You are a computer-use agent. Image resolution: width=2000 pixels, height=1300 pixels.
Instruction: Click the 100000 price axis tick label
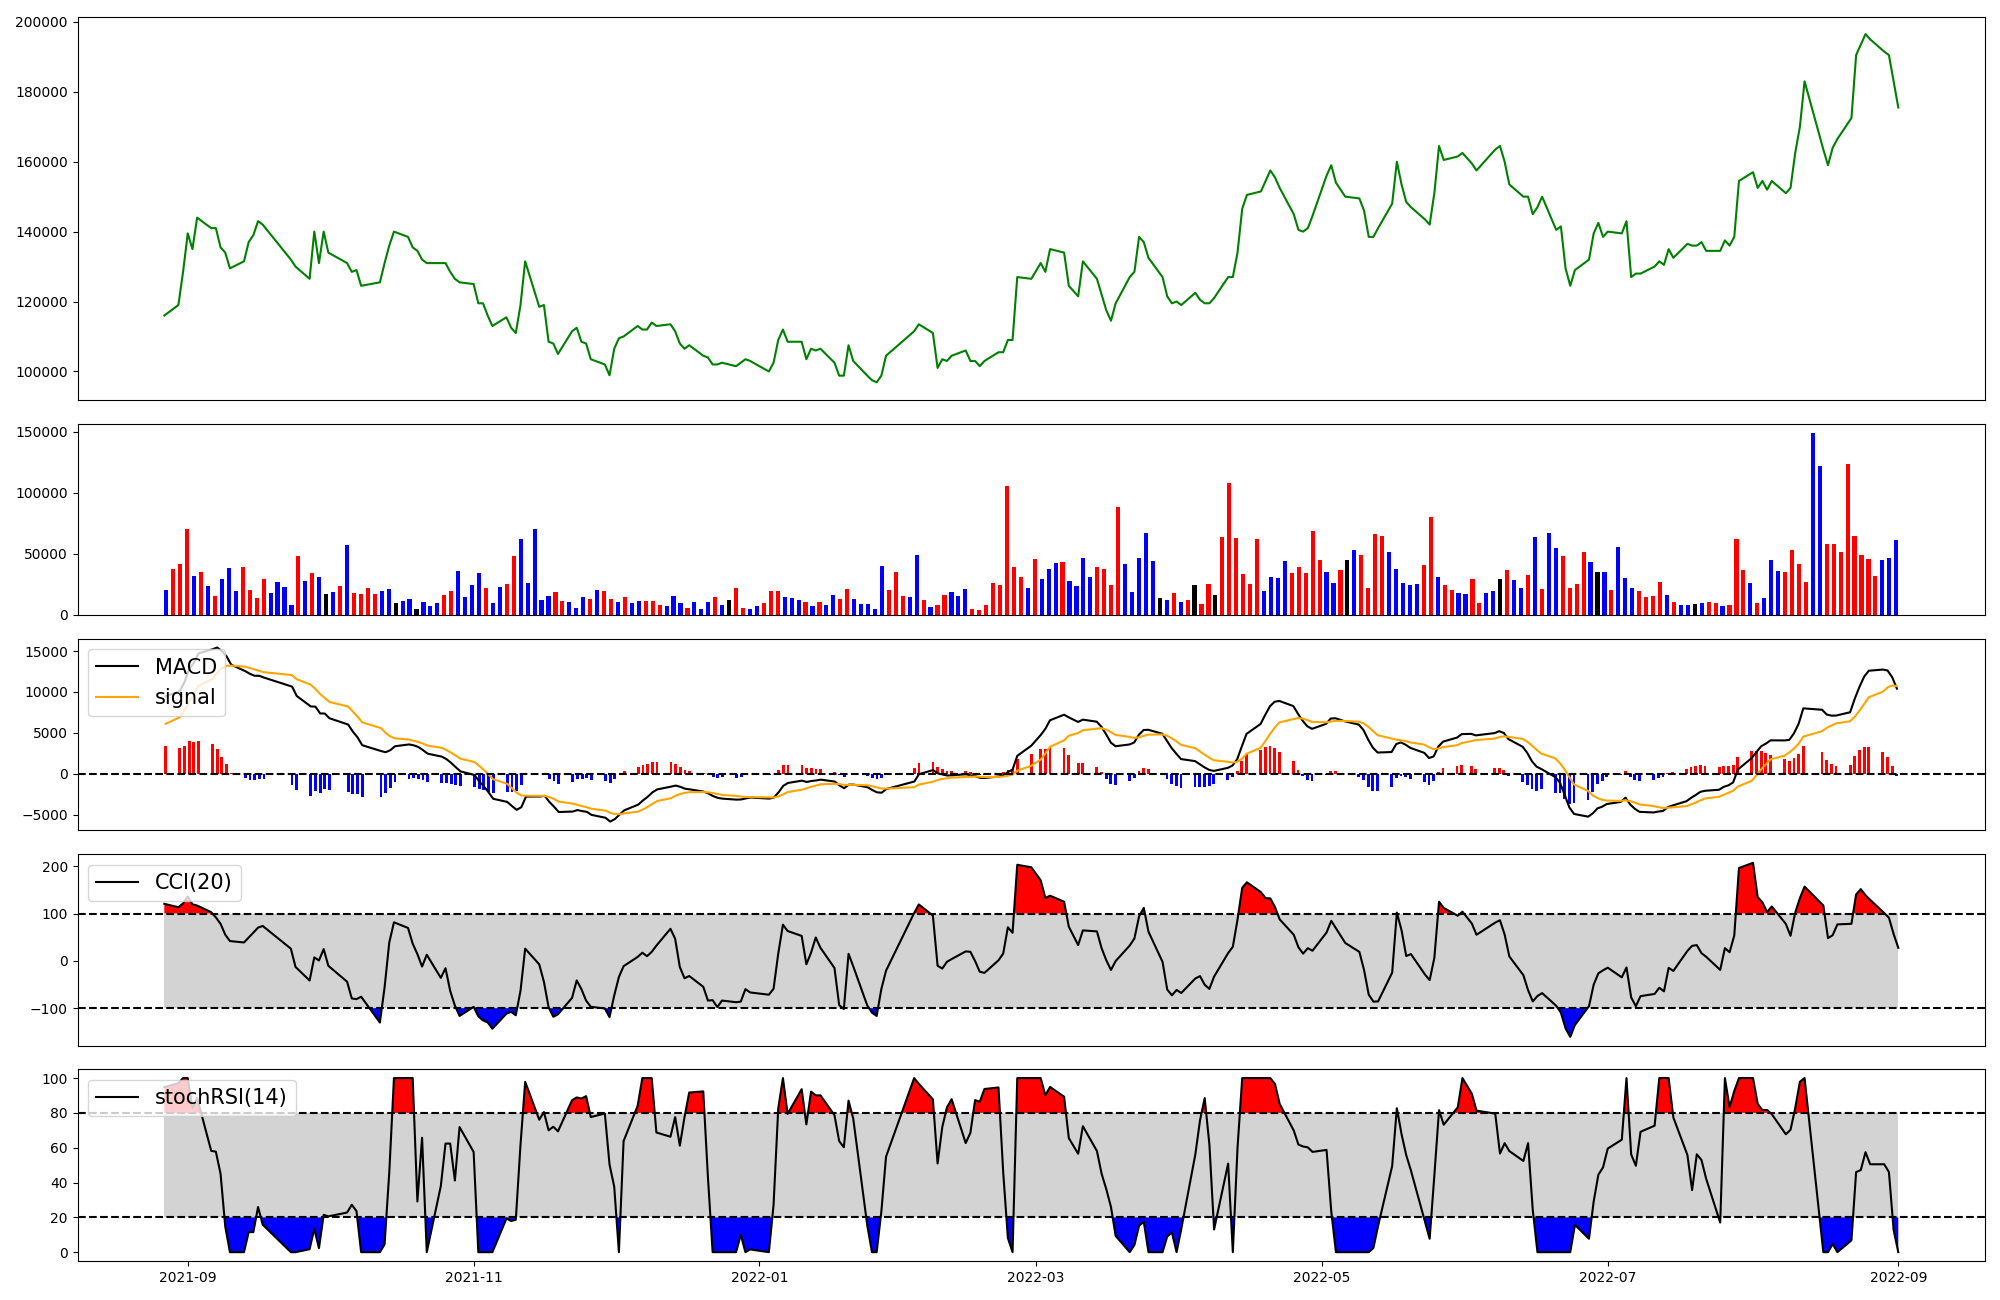click(41, 372)
